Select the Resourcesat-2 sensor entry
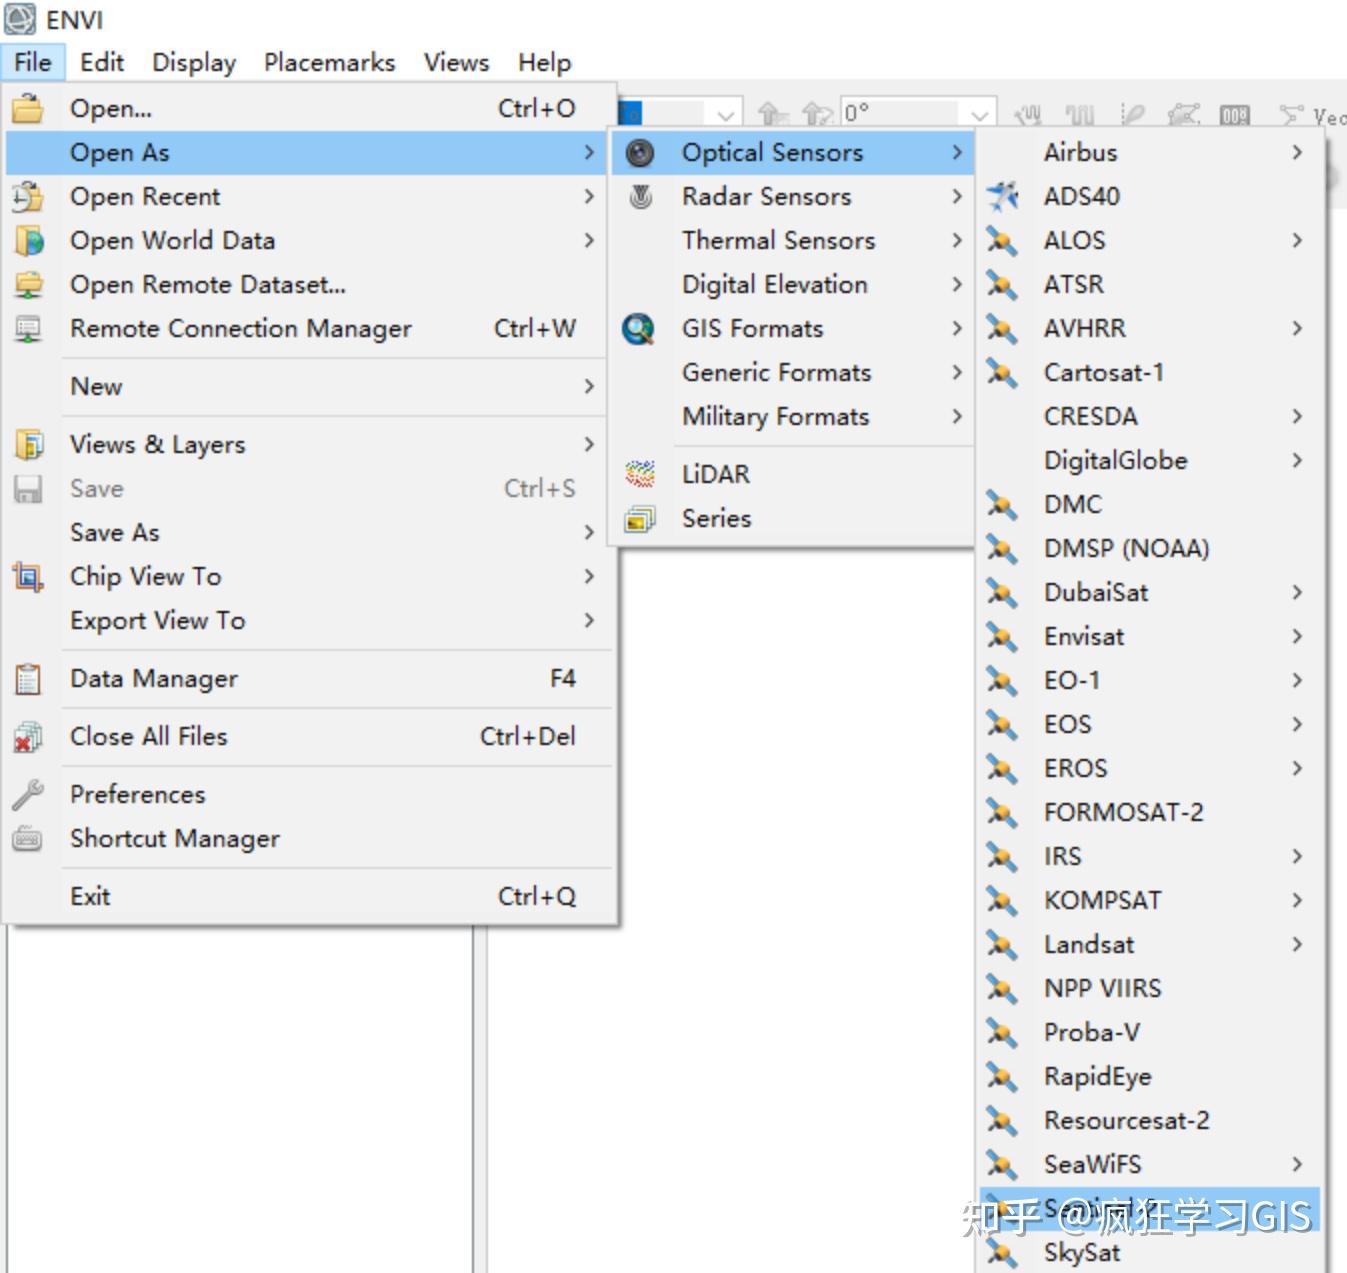 point(1151,1120)
